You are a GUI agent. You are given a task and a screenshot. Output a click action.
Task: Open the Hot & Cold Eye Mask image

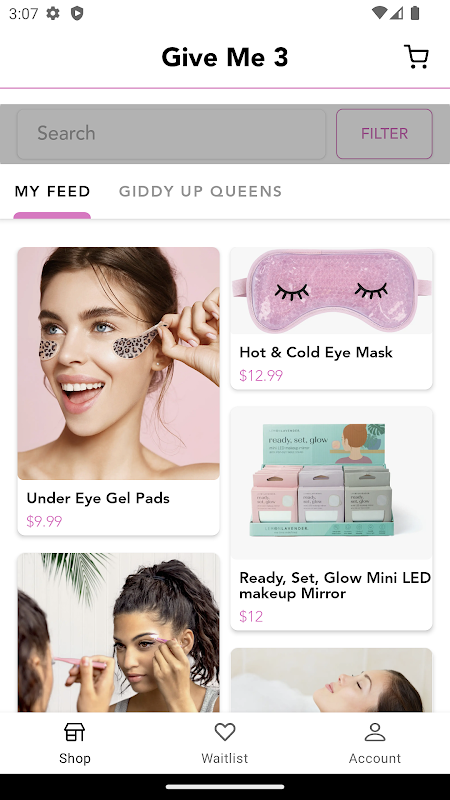(331, 291)
